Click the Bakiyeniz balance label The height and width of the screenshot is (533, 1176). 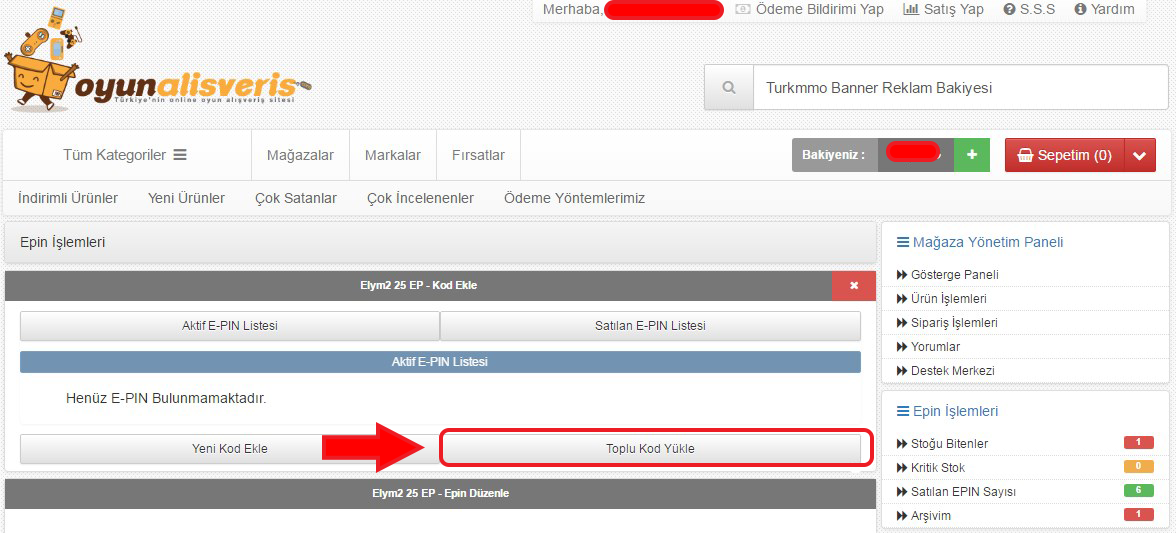834,155
